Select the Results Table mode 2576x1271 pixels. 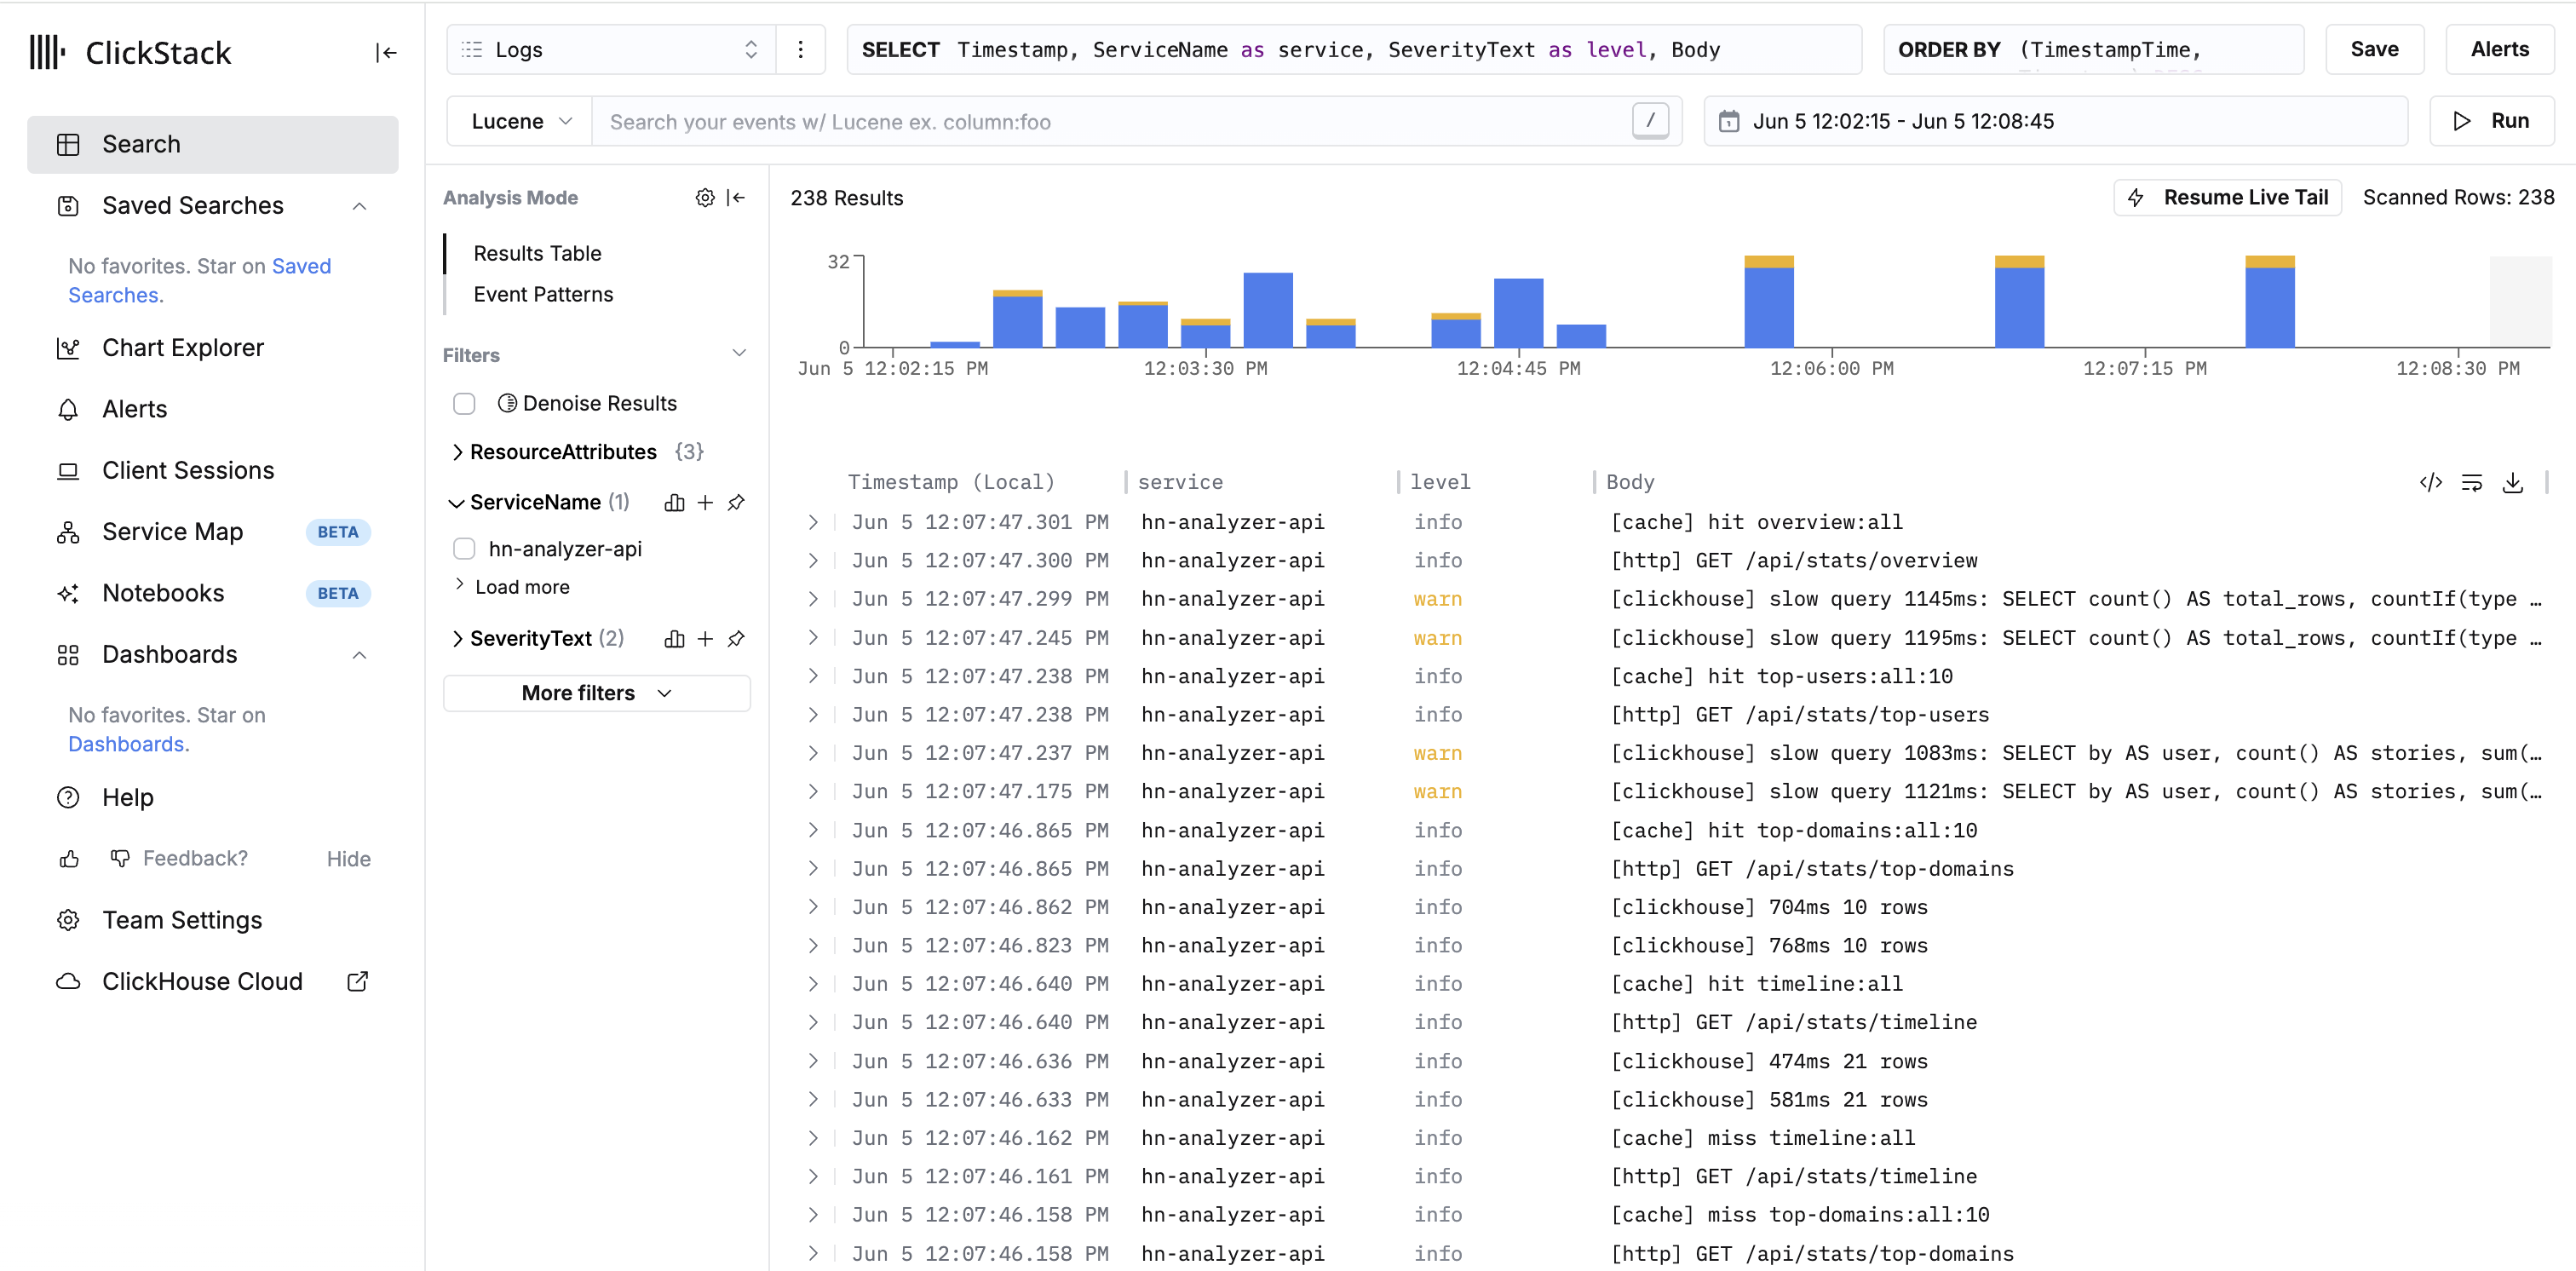(x=537, y=254)
